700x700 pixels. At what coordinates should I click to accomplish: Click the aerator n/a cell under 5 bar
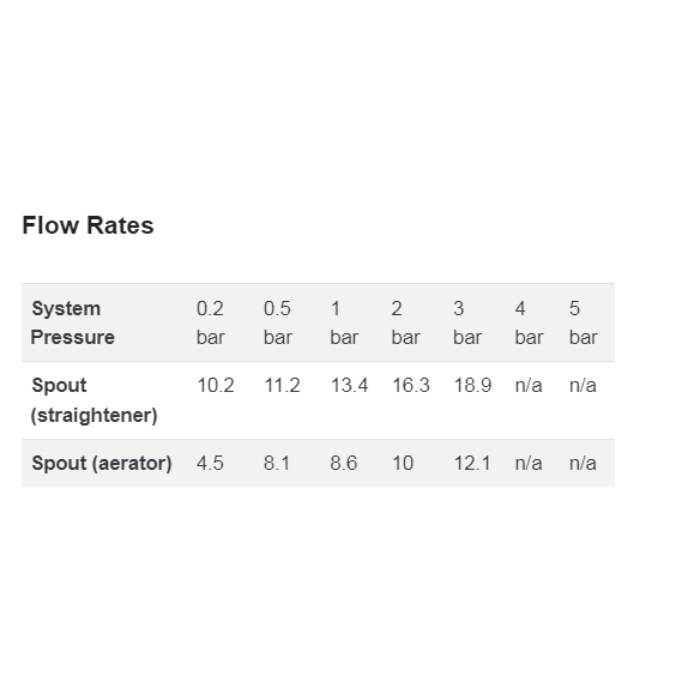(583, 463)
